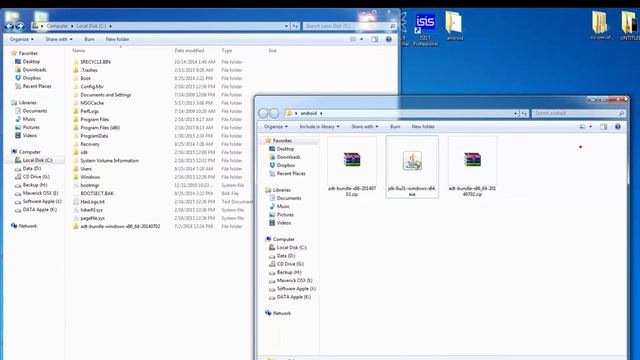
Task: Focus Search android field
Action: [x=579, y=113]
